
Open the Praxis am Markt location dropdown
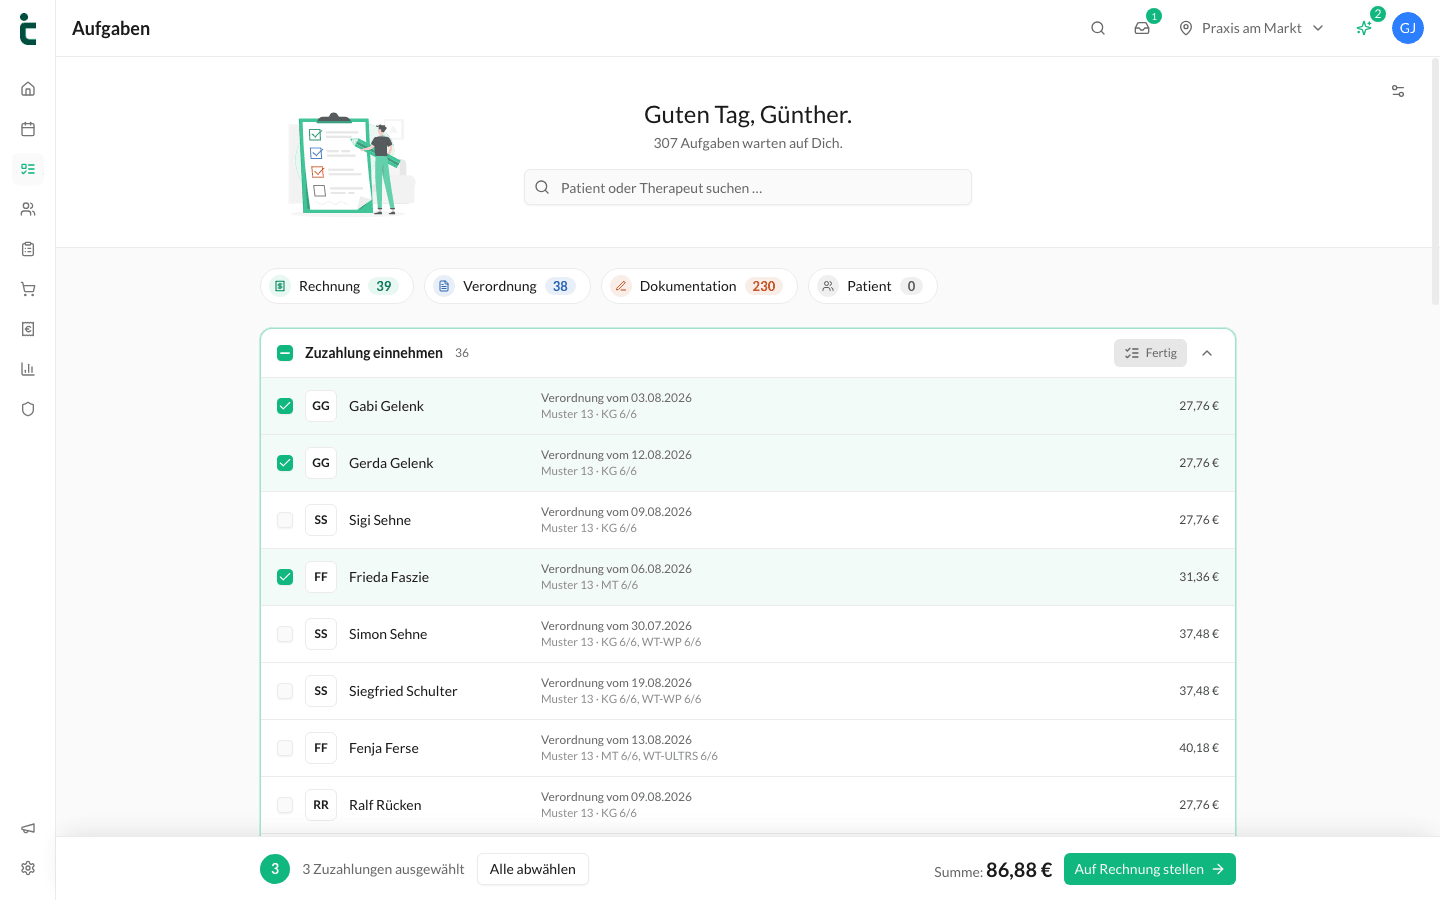1251,28
